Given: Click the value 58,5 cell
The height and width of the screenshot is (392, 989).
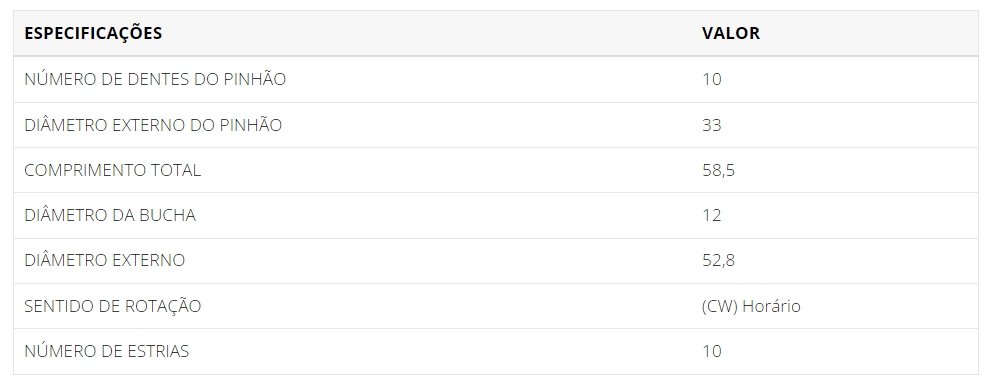Looking at the screenshot, I should (x=718, y=170).
